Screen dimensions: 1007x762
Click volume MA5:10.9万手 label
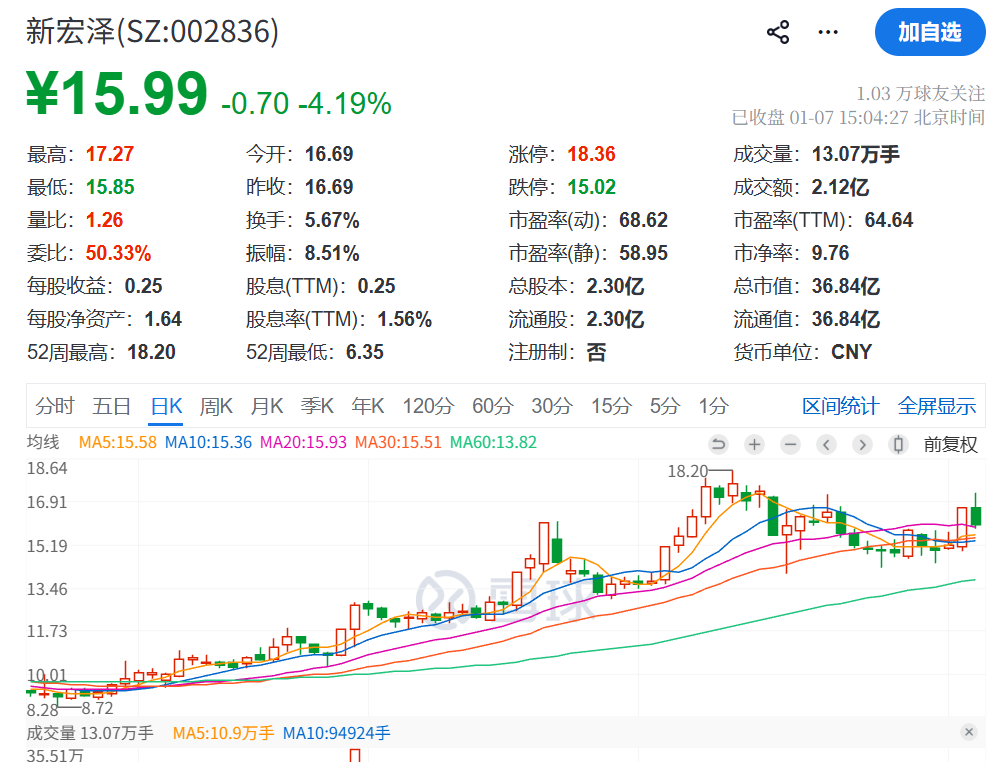tap(223, 732)
